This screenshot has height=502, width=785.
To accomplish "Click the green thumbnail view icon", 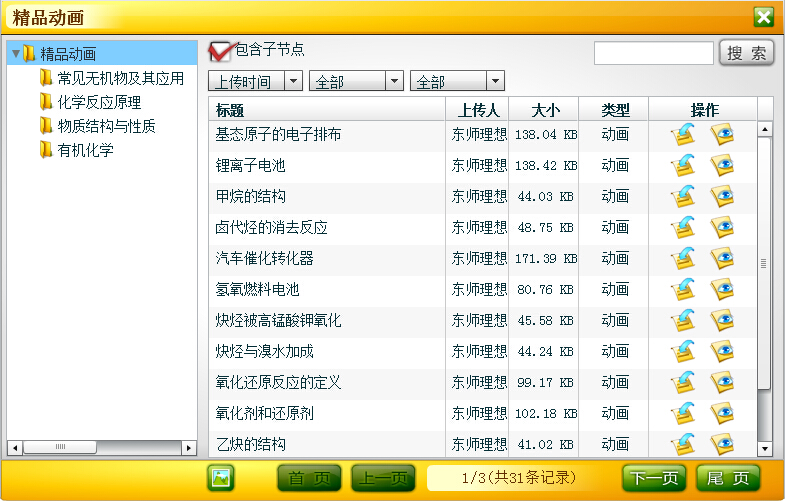I will 220,478.
